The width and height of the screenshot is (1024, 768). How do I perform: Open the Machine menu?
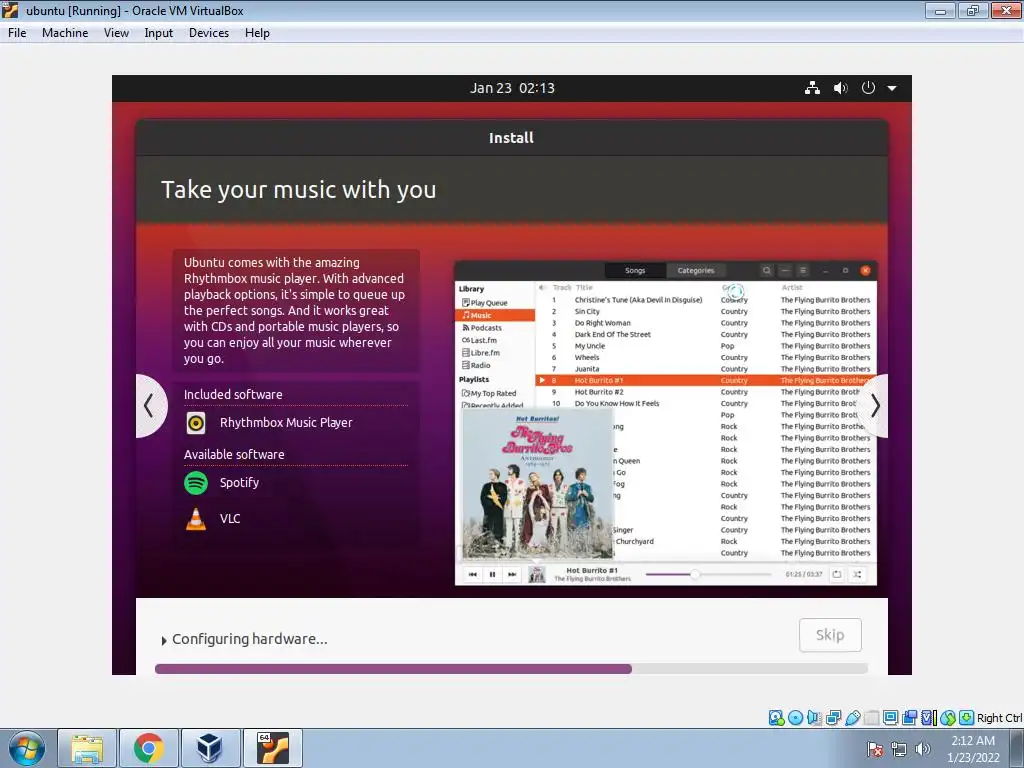65,33
